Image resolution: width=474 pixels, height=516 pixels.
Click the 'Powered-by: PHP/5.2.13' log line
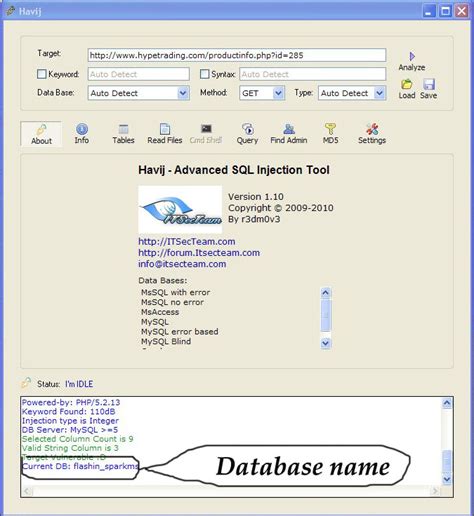[x=71, y=402]
